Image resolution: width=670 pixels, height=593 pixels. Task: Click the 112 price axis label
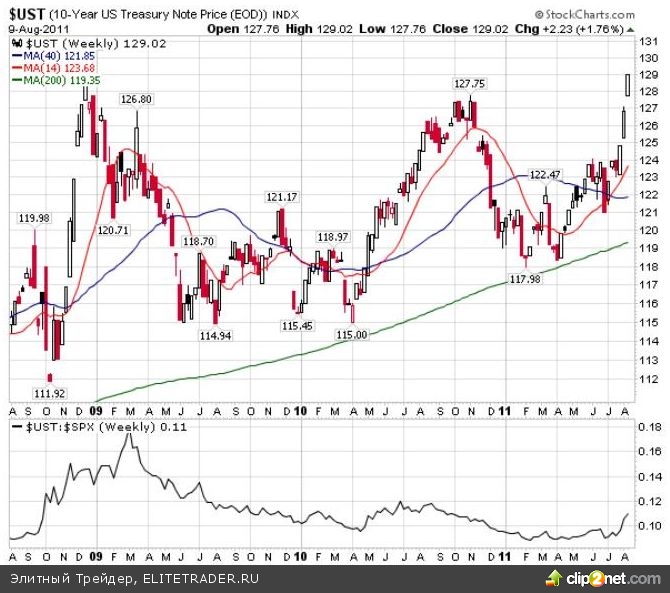pyautogui.click(x=648, y=379)
